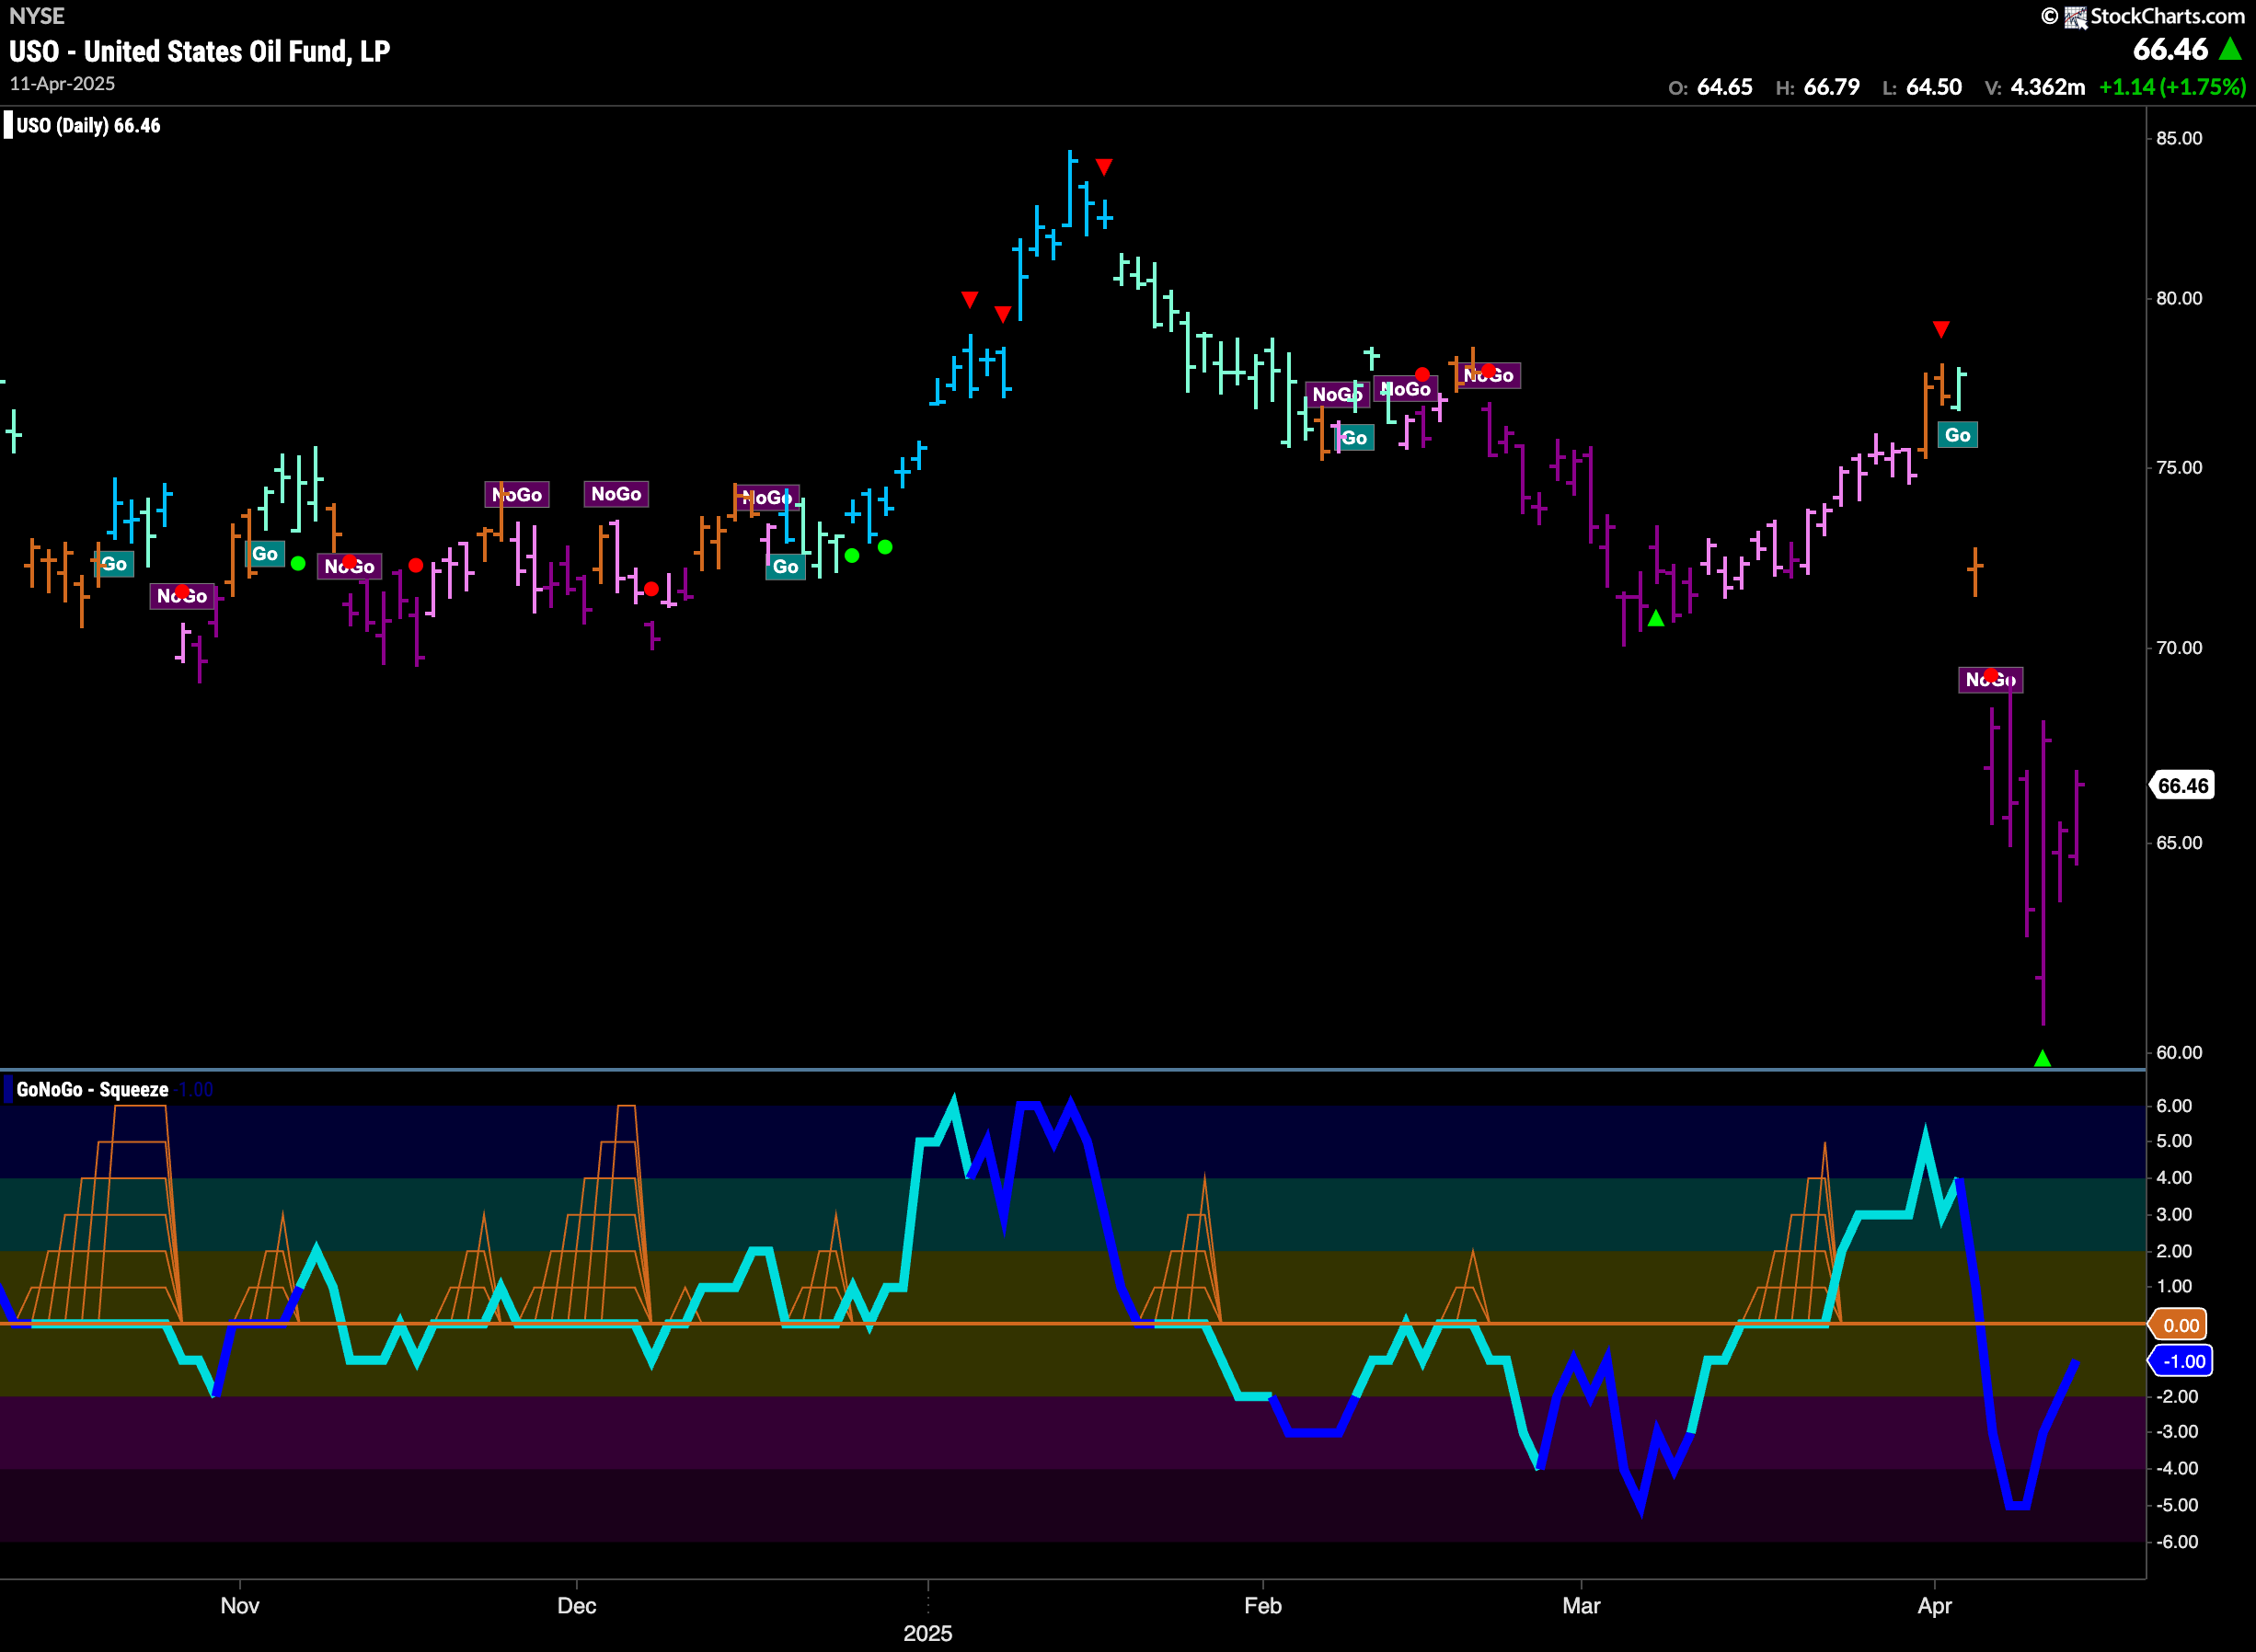Image resolution: width=2256 pixels, height=1652 pixels.
Task: Click the Dec label on the time axis
Action: click(577, 1606)
